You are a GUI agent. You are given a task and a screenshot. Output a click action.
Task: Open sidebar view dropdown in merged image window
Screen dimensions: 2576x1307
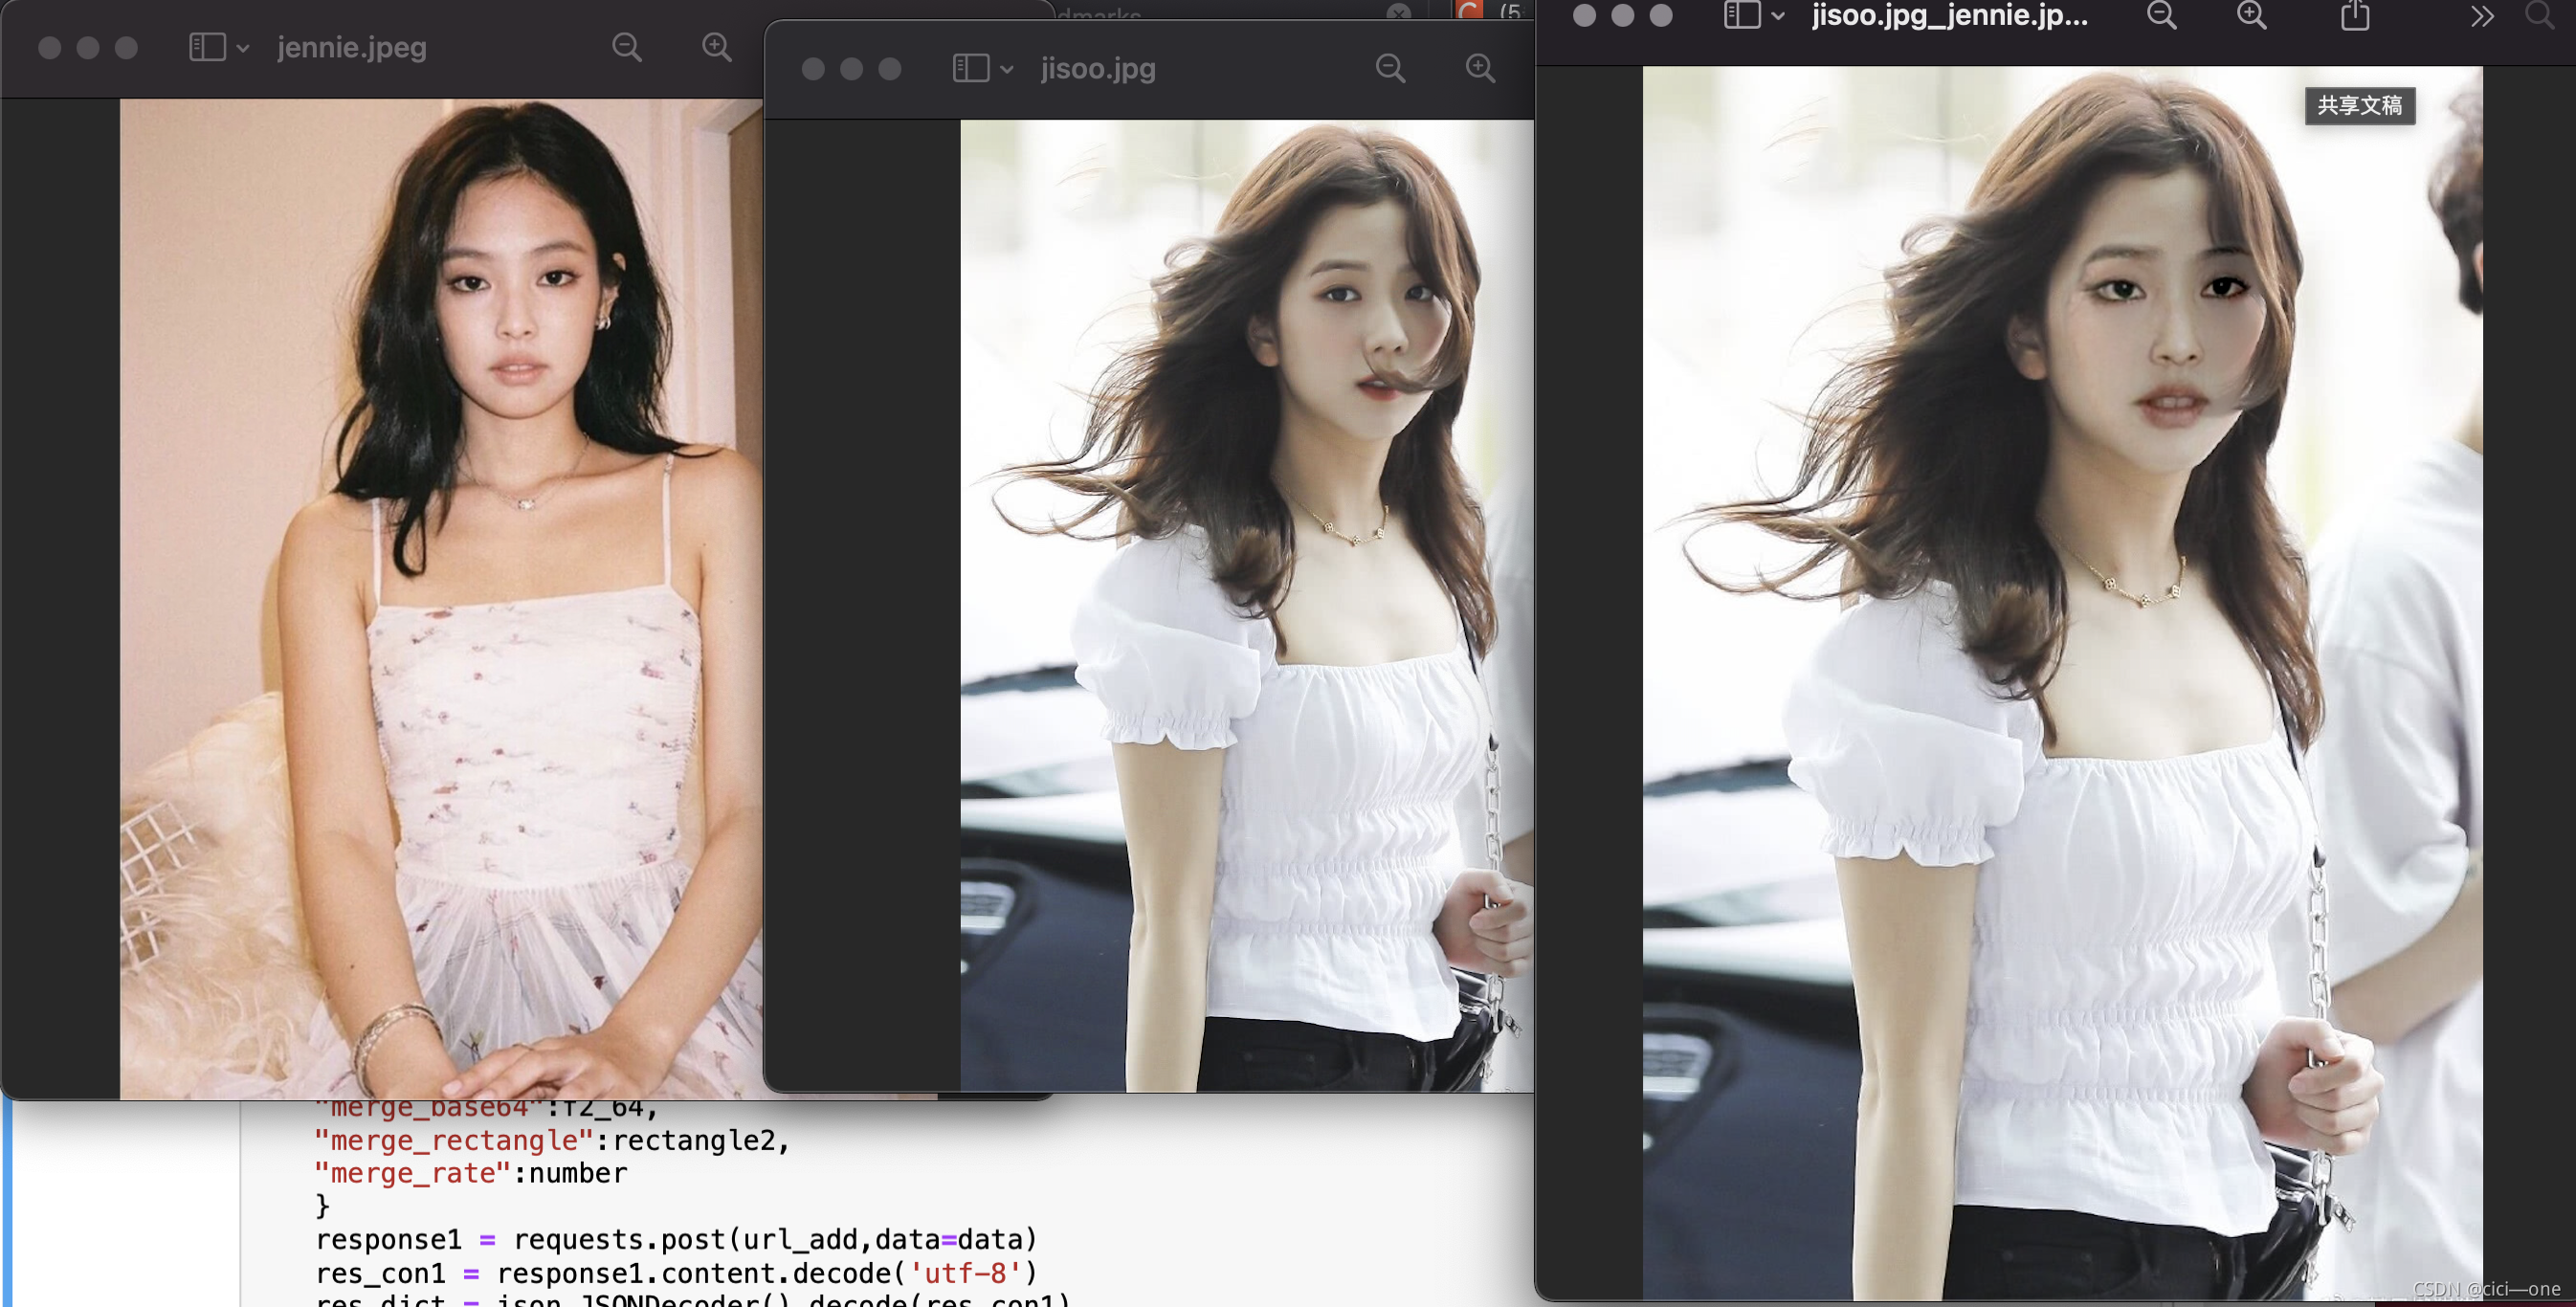click(1778, 16)
